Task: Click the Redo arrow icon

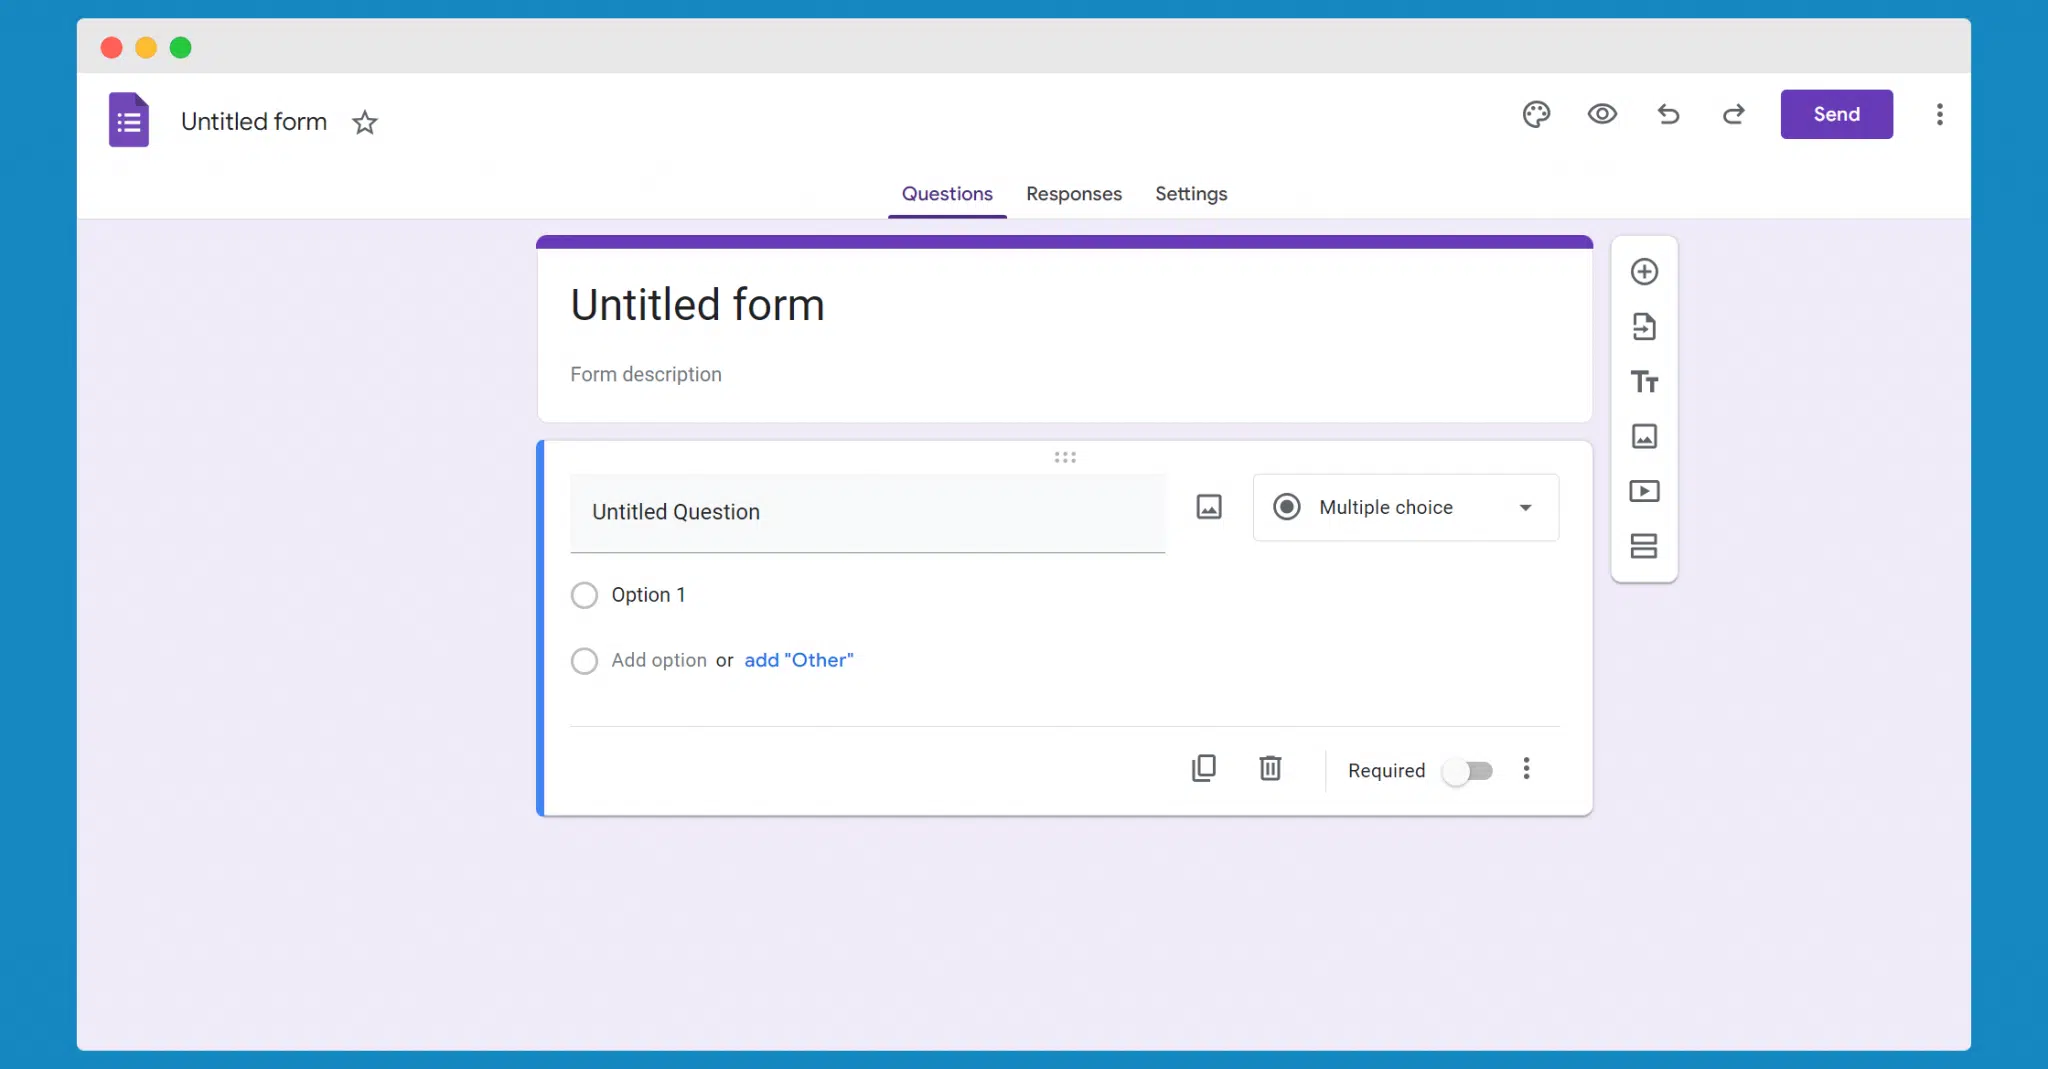Action: (x=1735, y=114)
